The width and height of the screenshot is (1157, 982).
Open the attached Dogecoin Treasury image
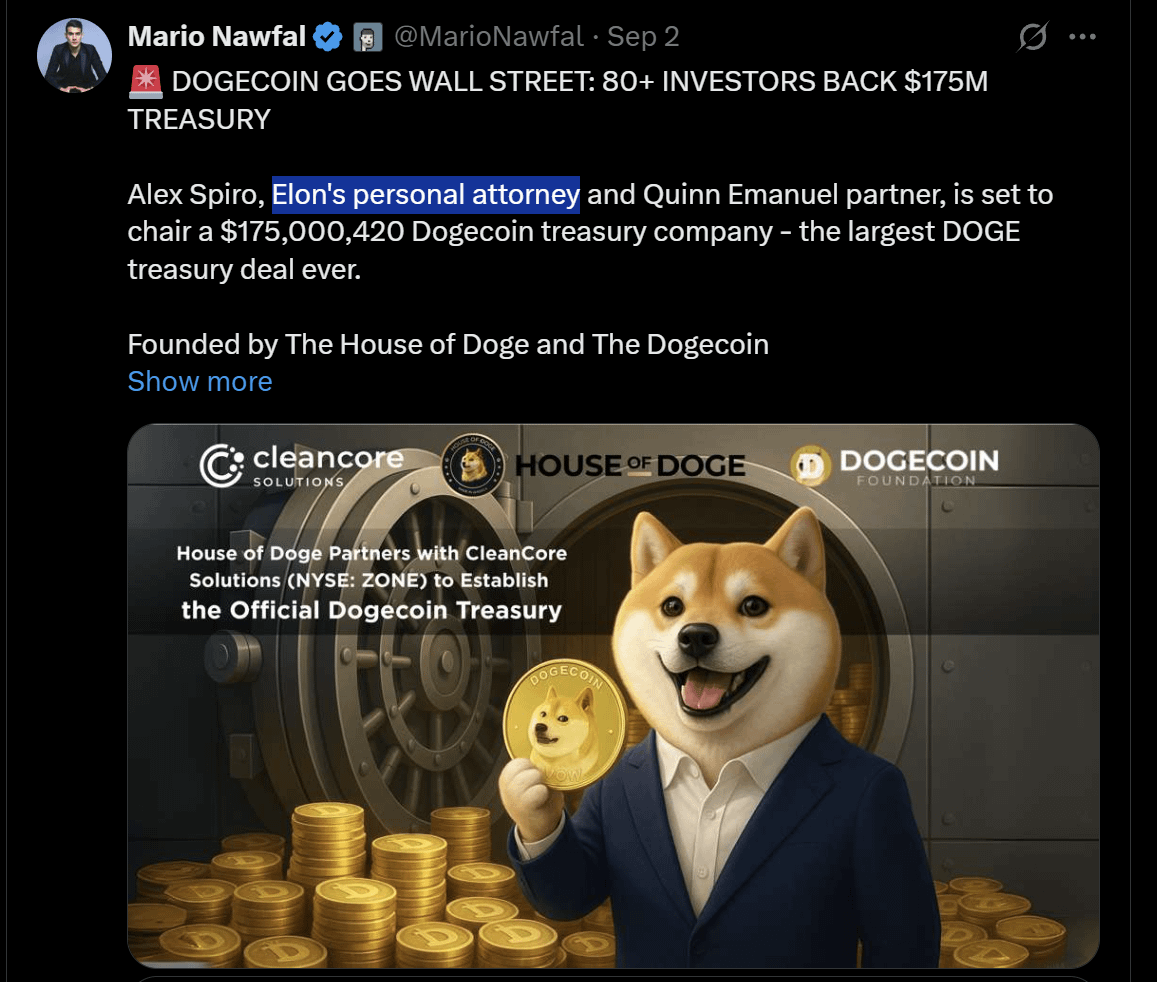tap(613, 696)
